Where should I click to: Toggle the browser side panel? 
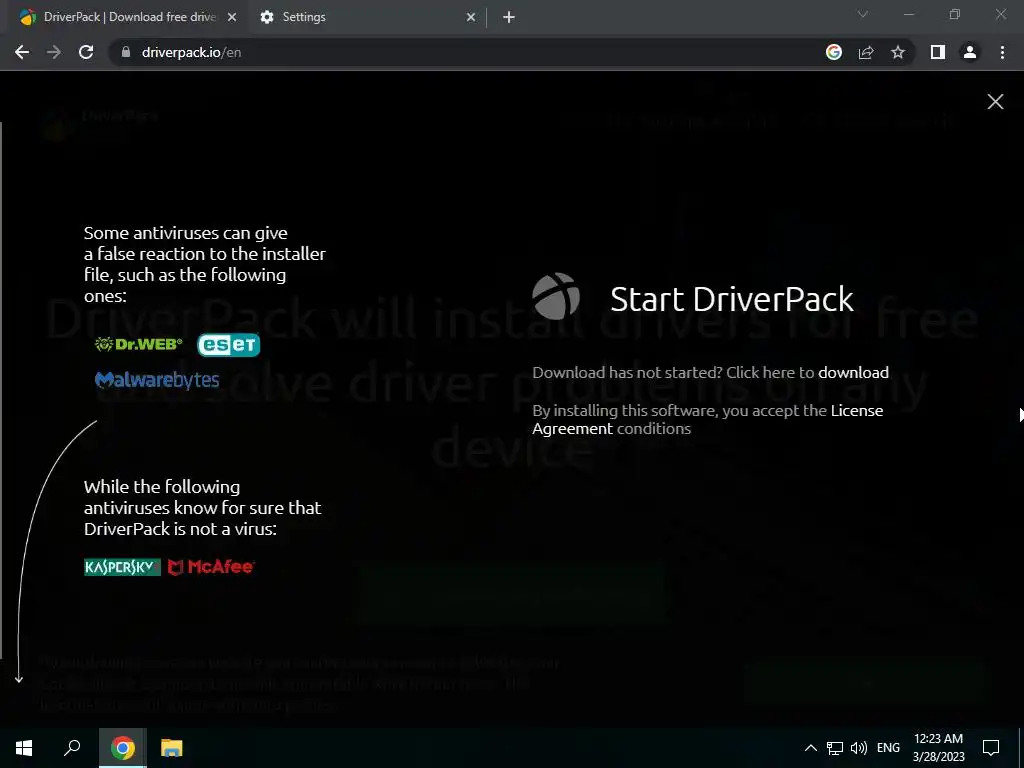(x=938, y=52)
